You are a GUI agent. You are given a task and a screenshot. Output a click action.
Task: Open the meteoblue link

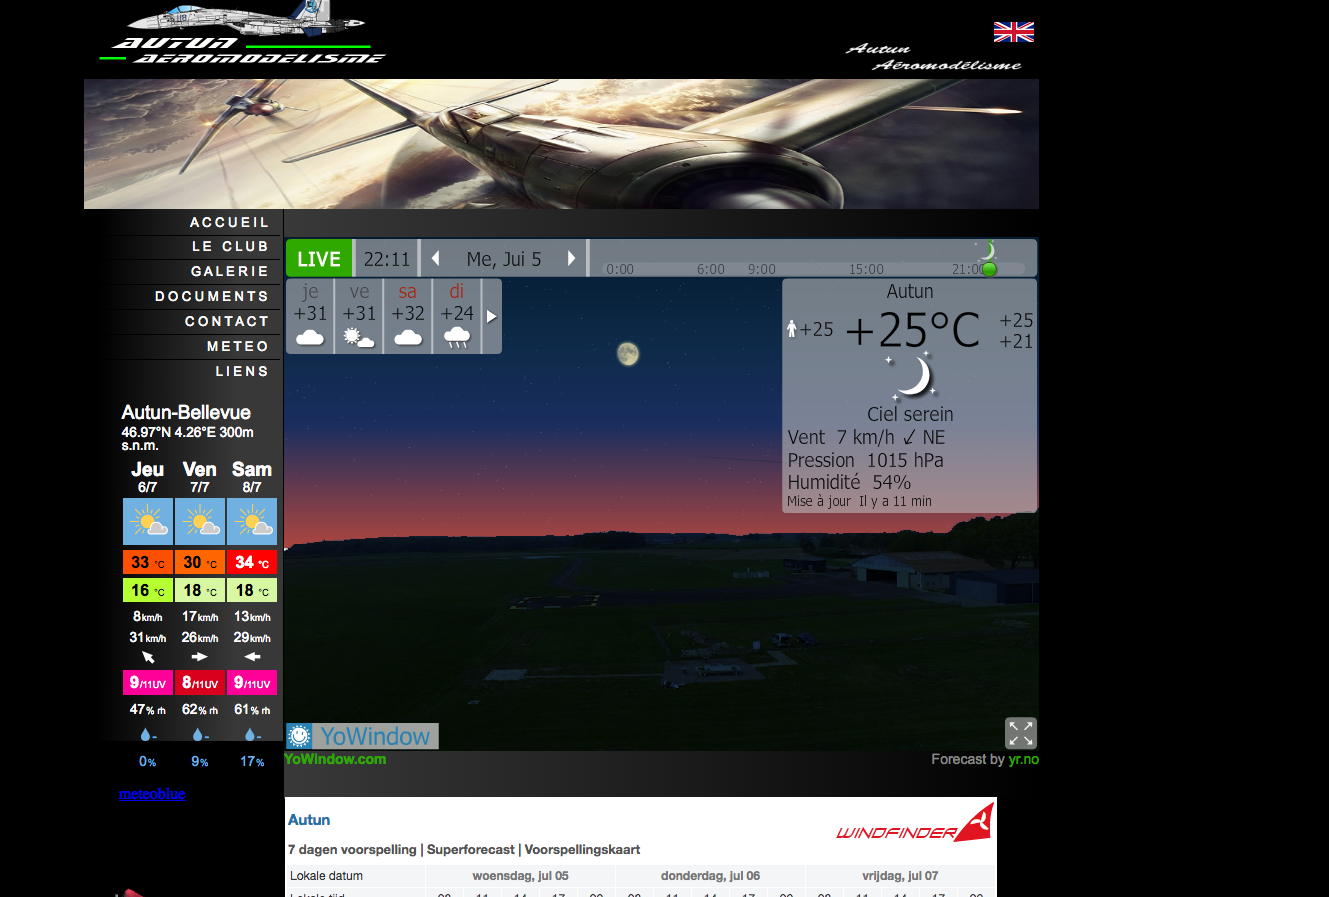pyautogui.click(x=152, y=794)
